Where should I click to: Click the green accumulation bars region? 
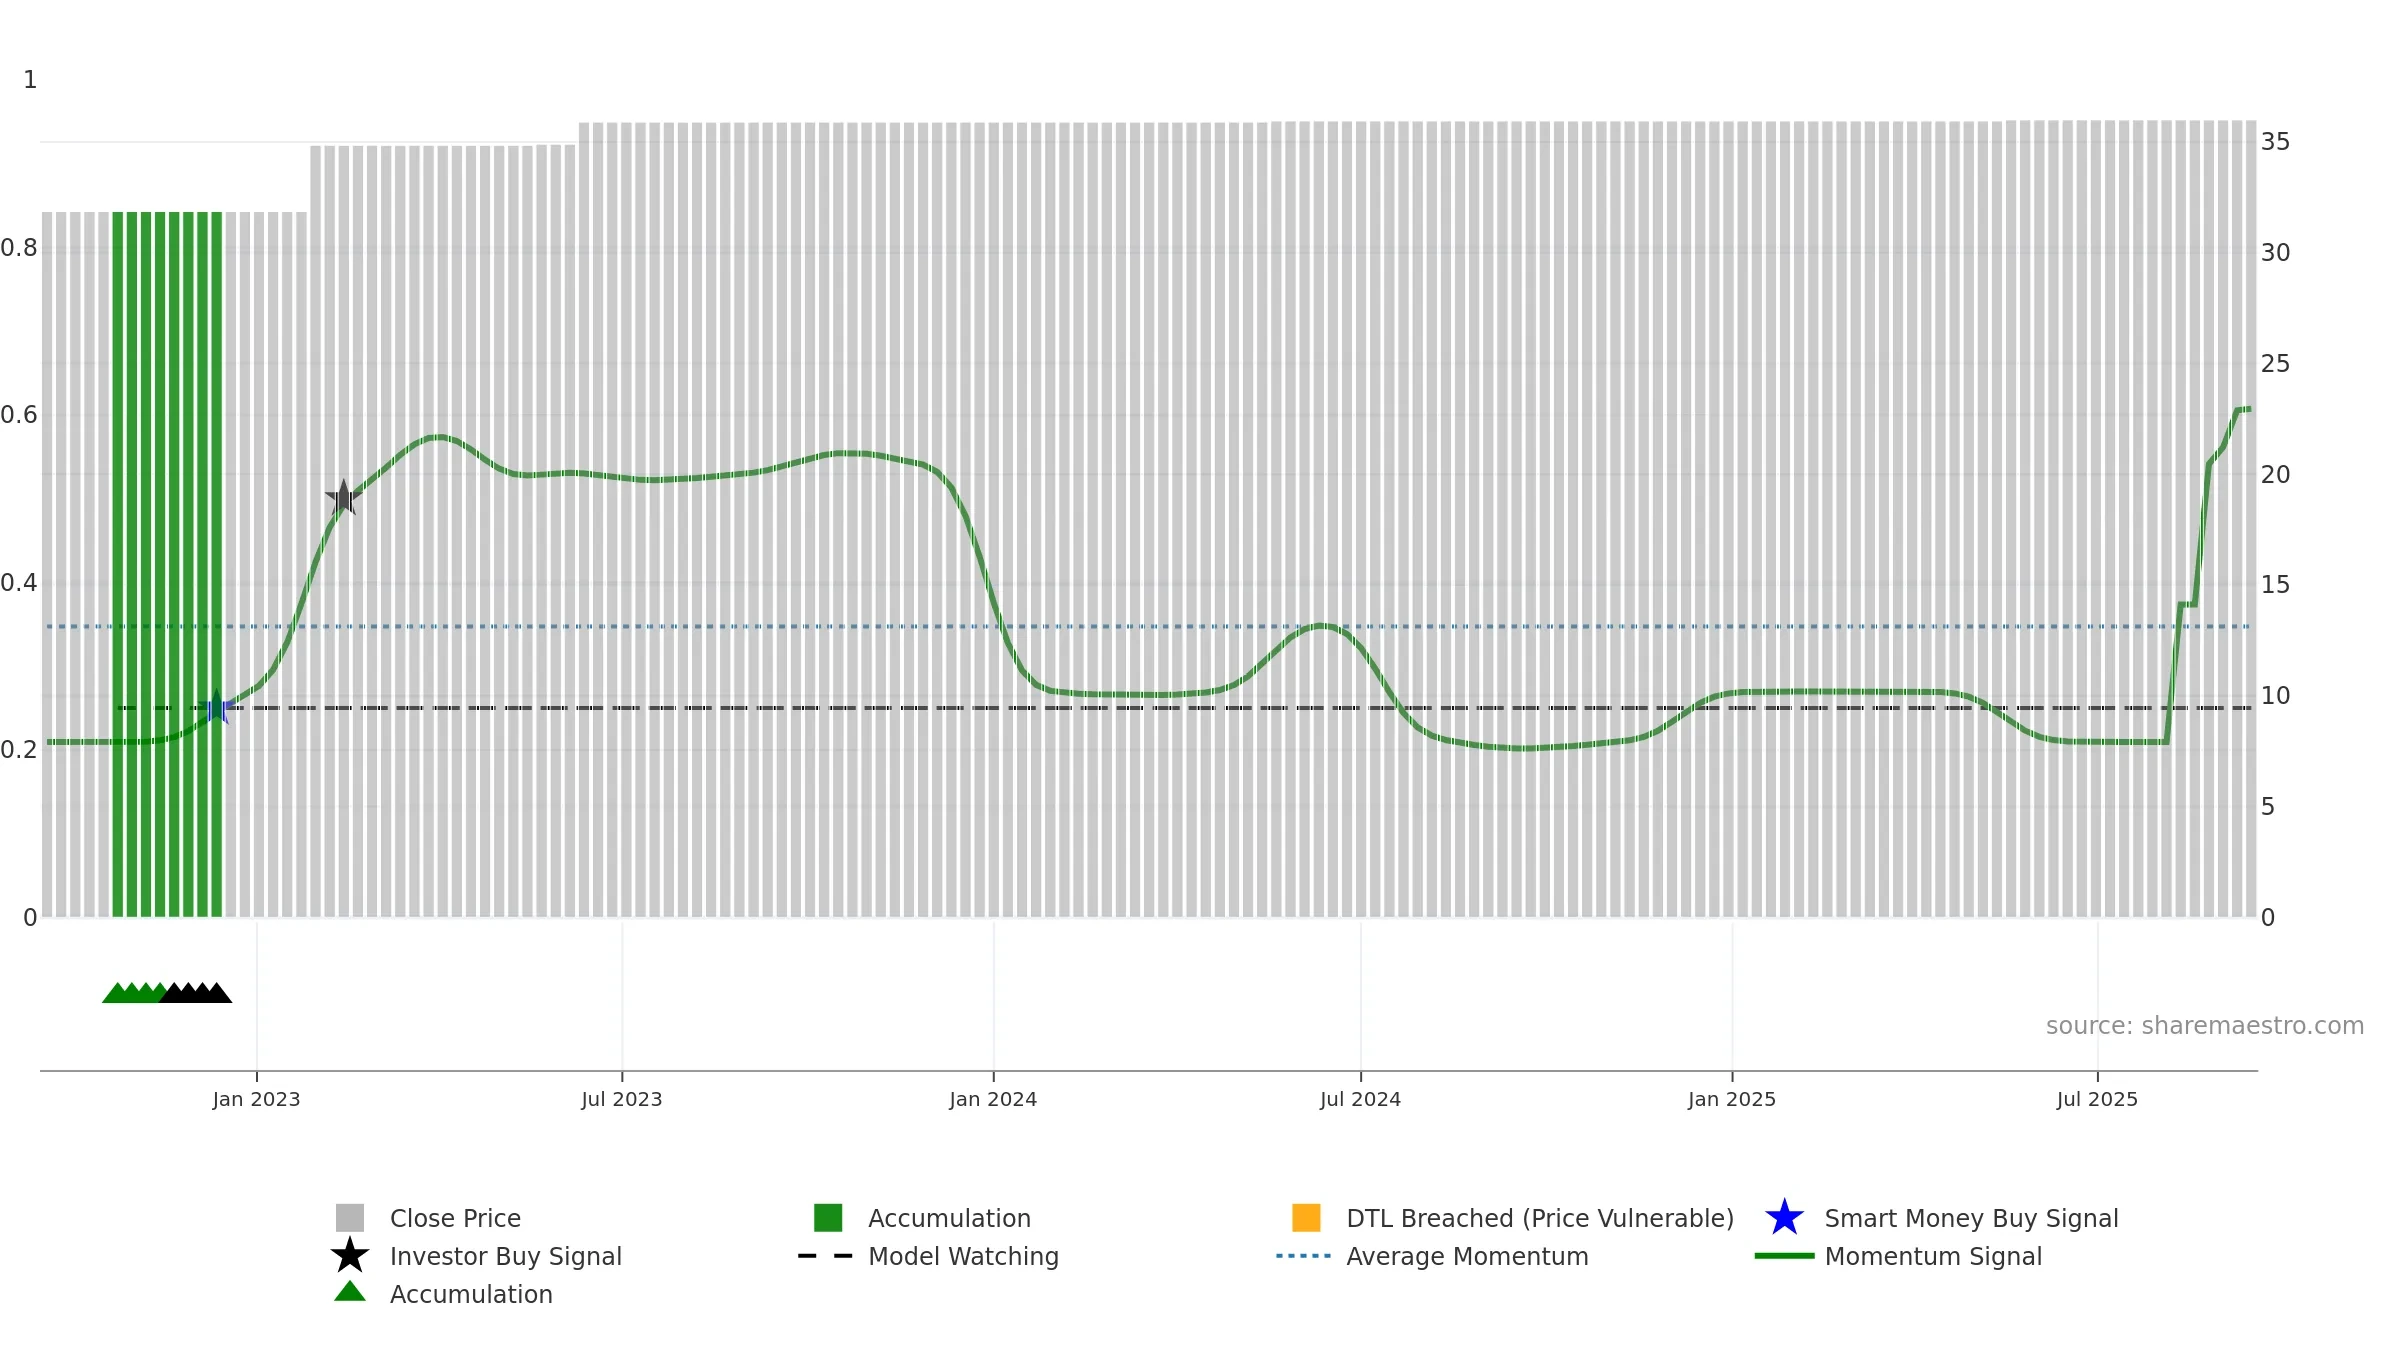(167, 564)
